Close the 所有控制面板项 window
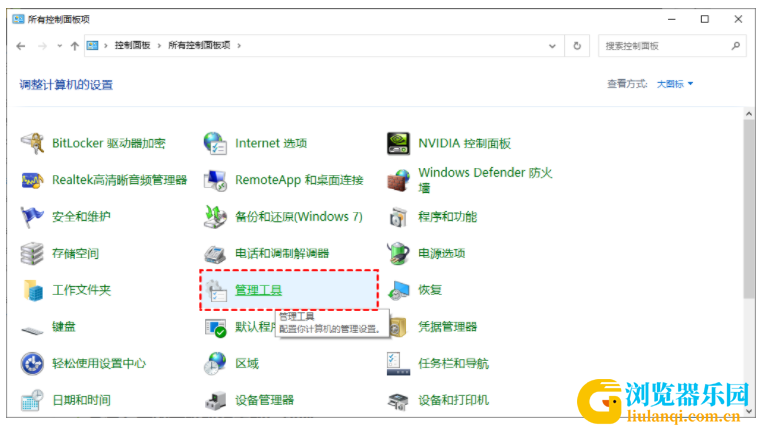 pos(738,19)
